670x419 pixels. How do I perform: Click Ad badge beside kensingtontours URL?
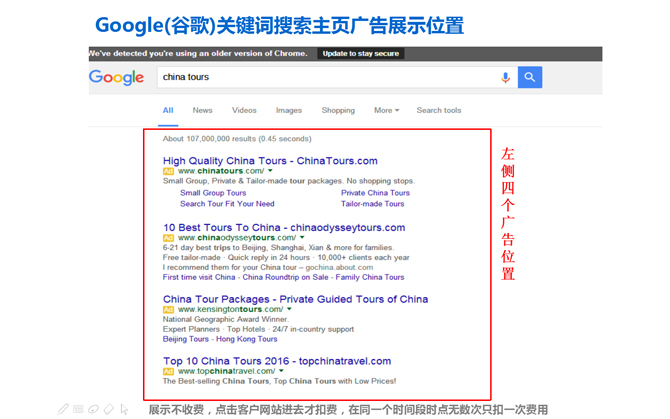coord(168,310)
